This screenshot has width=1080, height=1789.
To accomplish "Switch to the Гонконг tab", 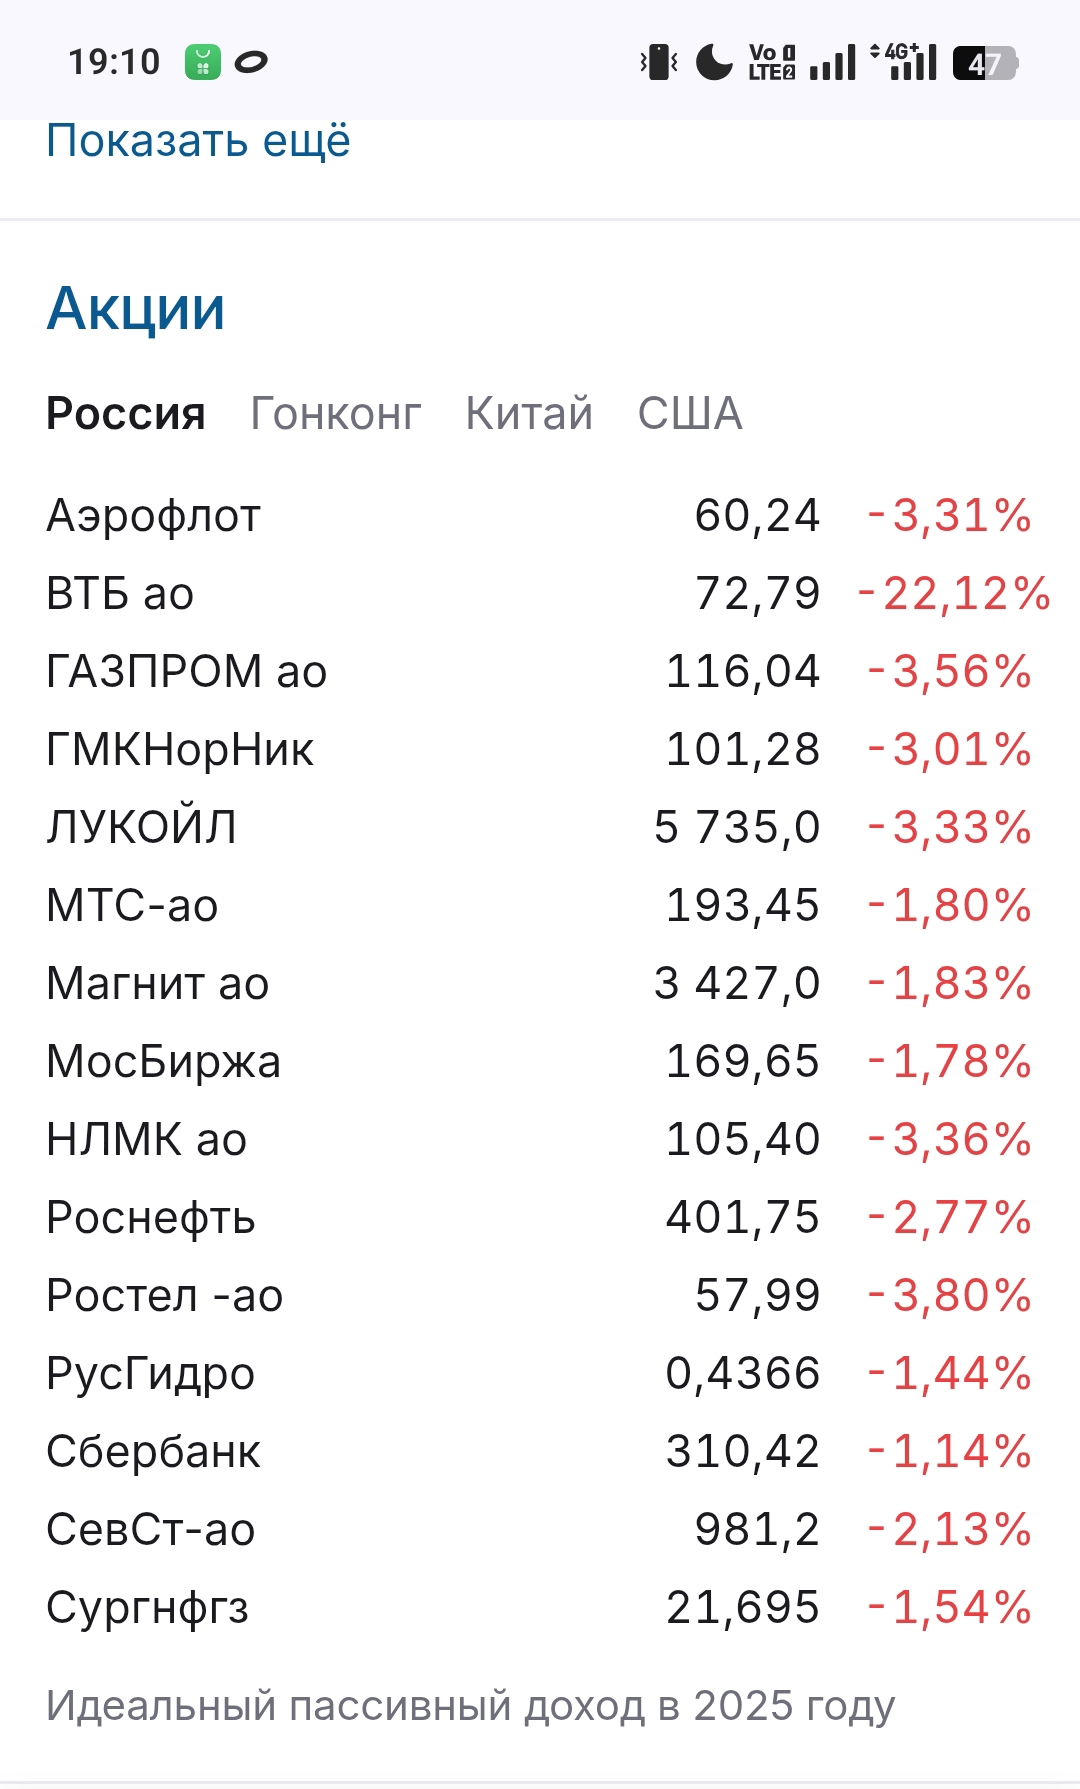I will tap(335, 413).
